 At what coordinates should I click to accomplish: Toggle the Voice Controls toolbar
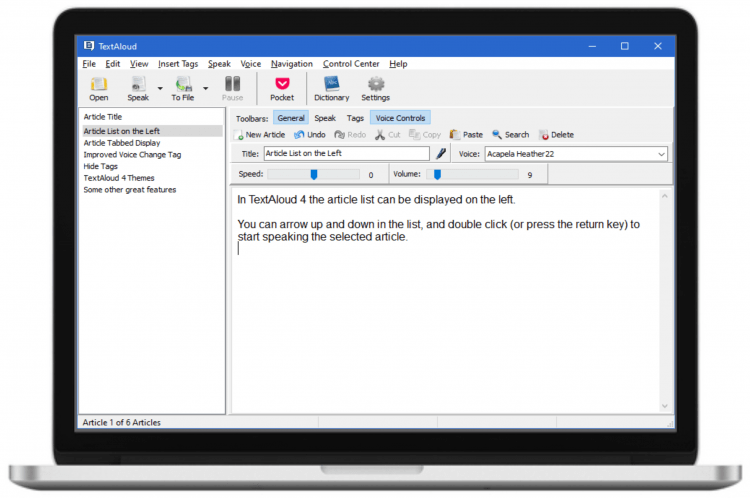coord(400,118)
